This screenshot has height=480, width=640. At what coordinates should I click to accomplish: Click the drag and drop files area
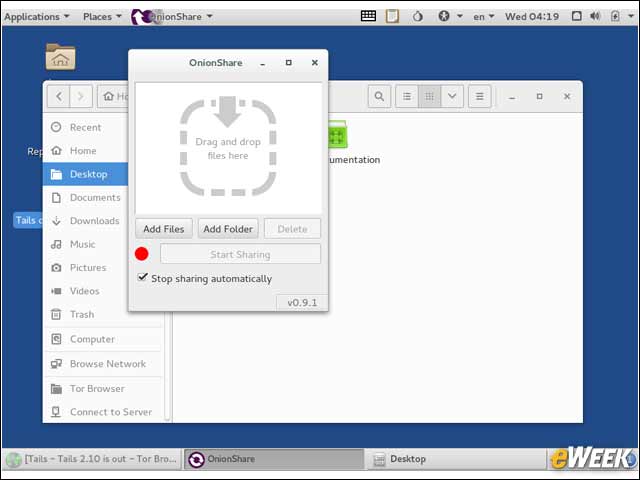pyautogui.click(x=228, y=148)
